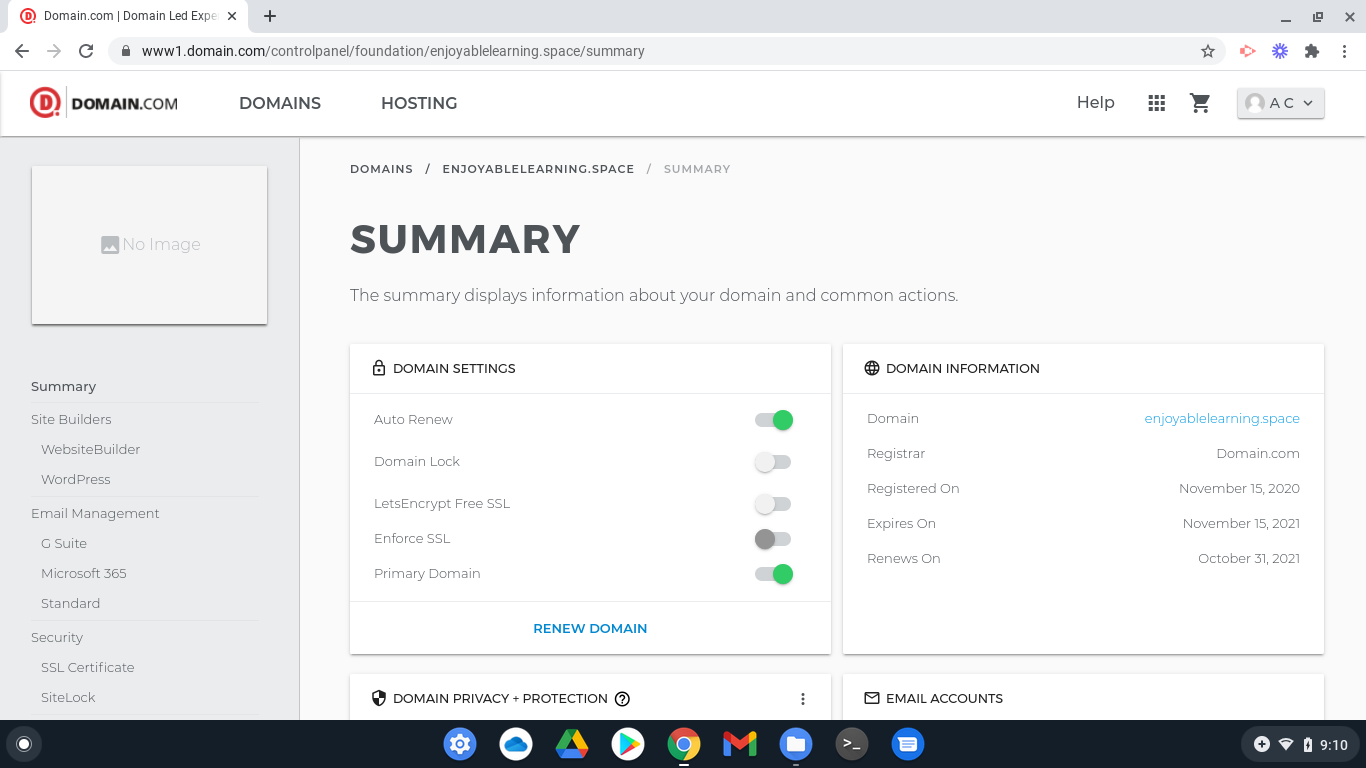Click RENEW DOMAIN button
This screenshot has height=768, width=1366.
pos(590,628)
